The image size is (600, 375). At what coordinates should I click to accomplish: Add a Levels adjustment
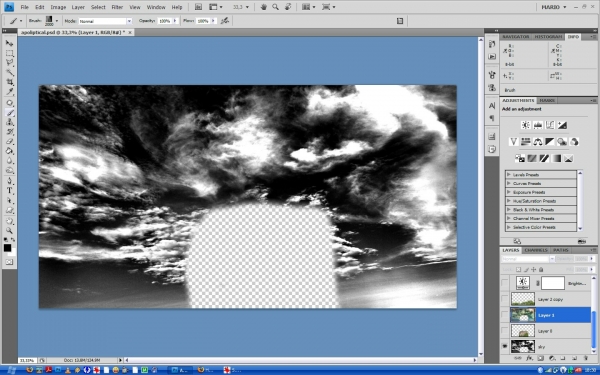tap(538, 125)
